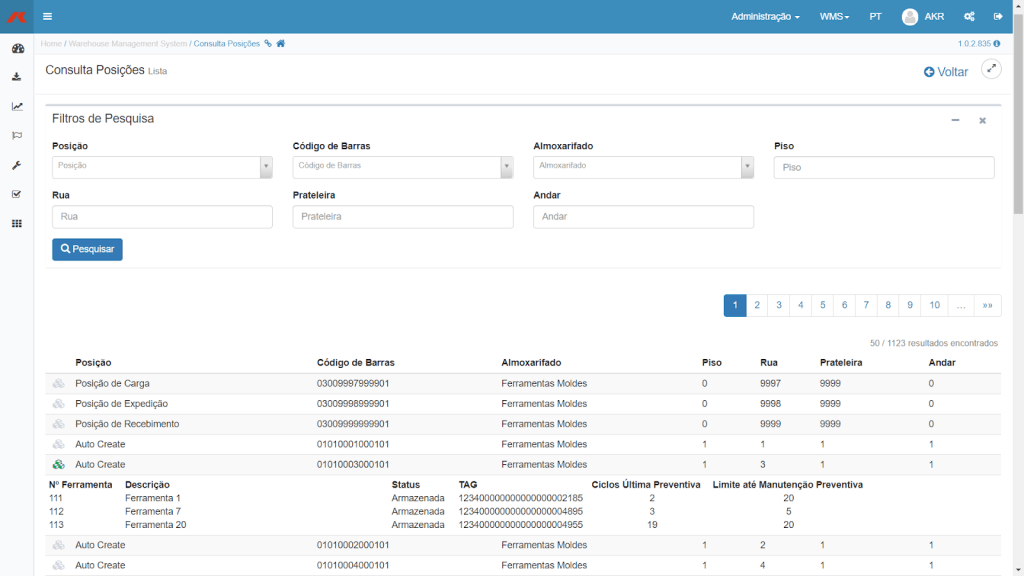Click the Ferramenta 20 description
Viewport: 1024px width, 576px height.
click(x=155, y=524)
